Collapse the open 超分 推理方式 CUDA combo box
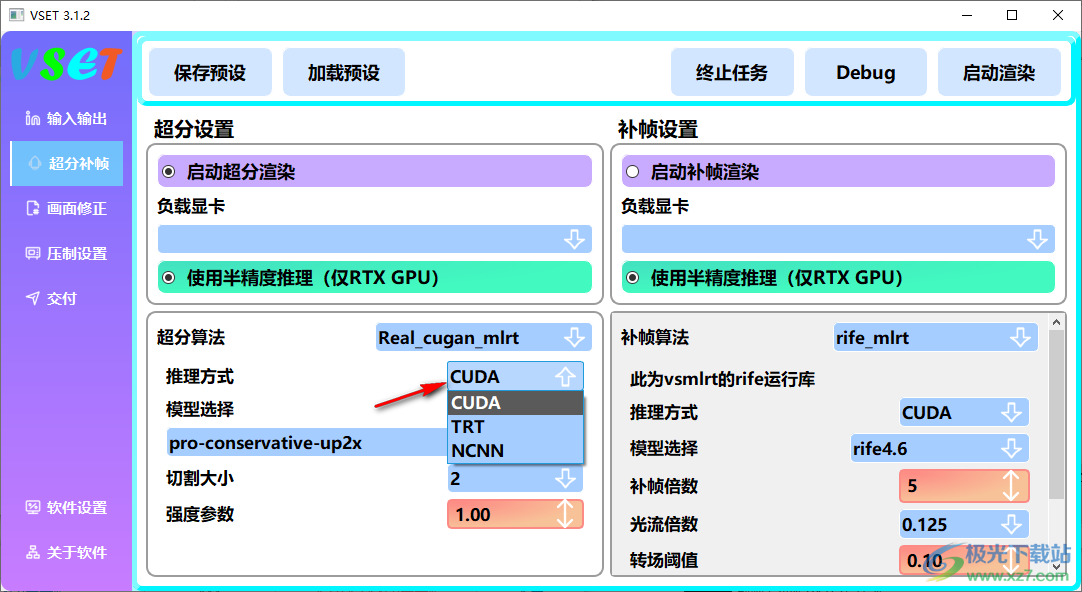 point(515,377)
